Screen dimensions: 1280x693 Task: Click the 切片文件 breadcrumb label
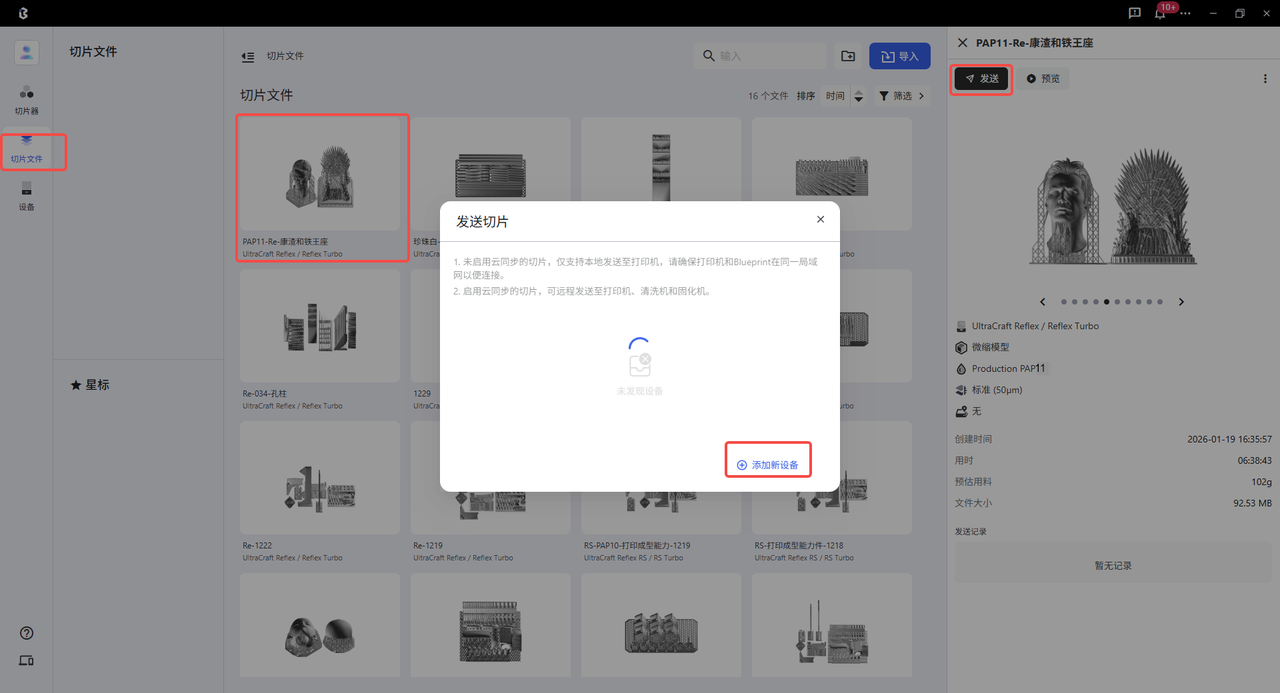285,57
